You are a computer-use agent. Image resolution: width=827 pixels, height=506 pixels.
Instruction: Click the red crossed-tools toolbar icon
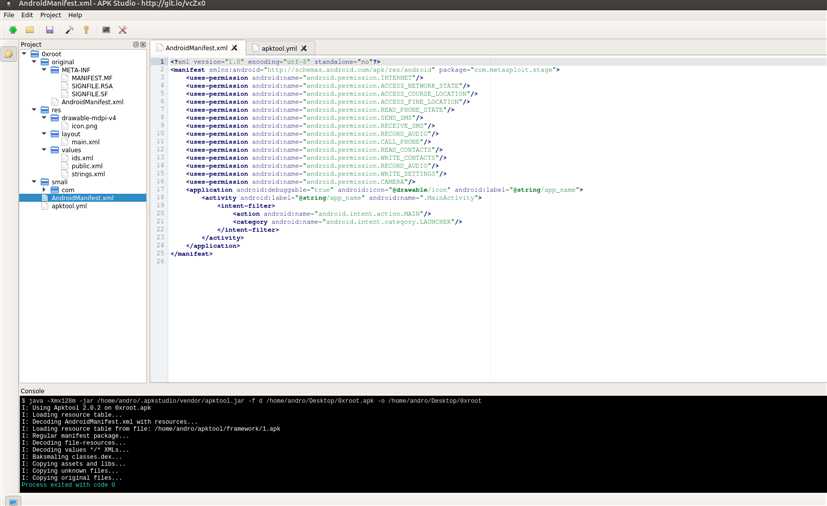click(x=123, y=30)
